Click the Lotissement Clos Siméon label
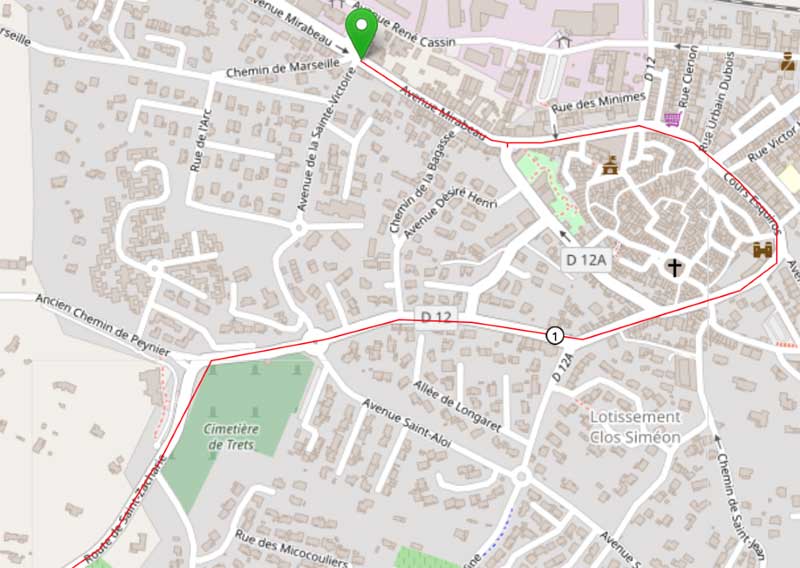Screen dimensions: 800x568 pos(635,427)
